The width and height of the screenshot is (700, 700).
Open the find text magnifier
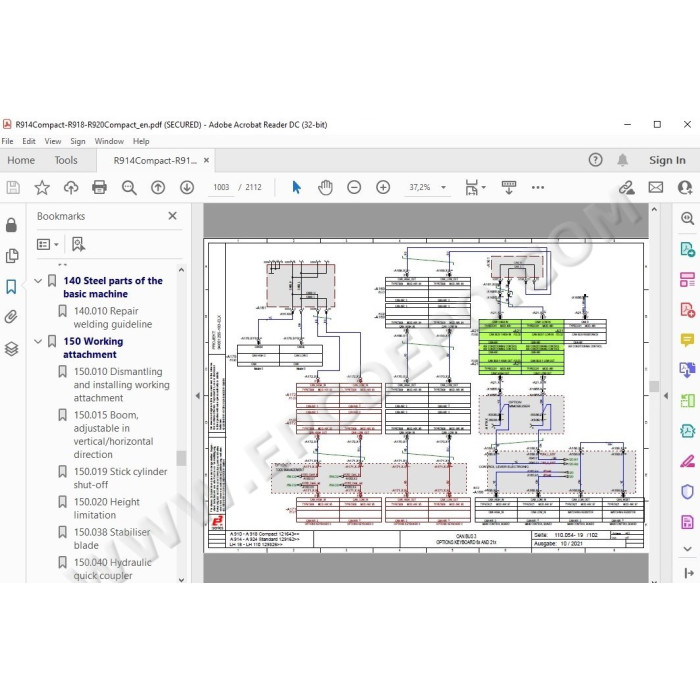coord(129,188)
